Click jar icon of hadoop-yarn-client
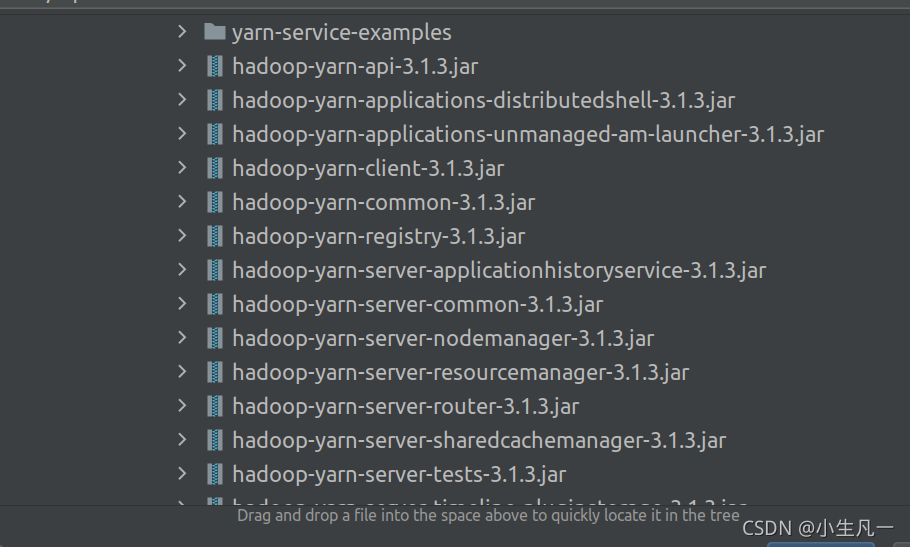Image resolution: width=910 pixels, height=547 pixels. (x=215, y=168)
